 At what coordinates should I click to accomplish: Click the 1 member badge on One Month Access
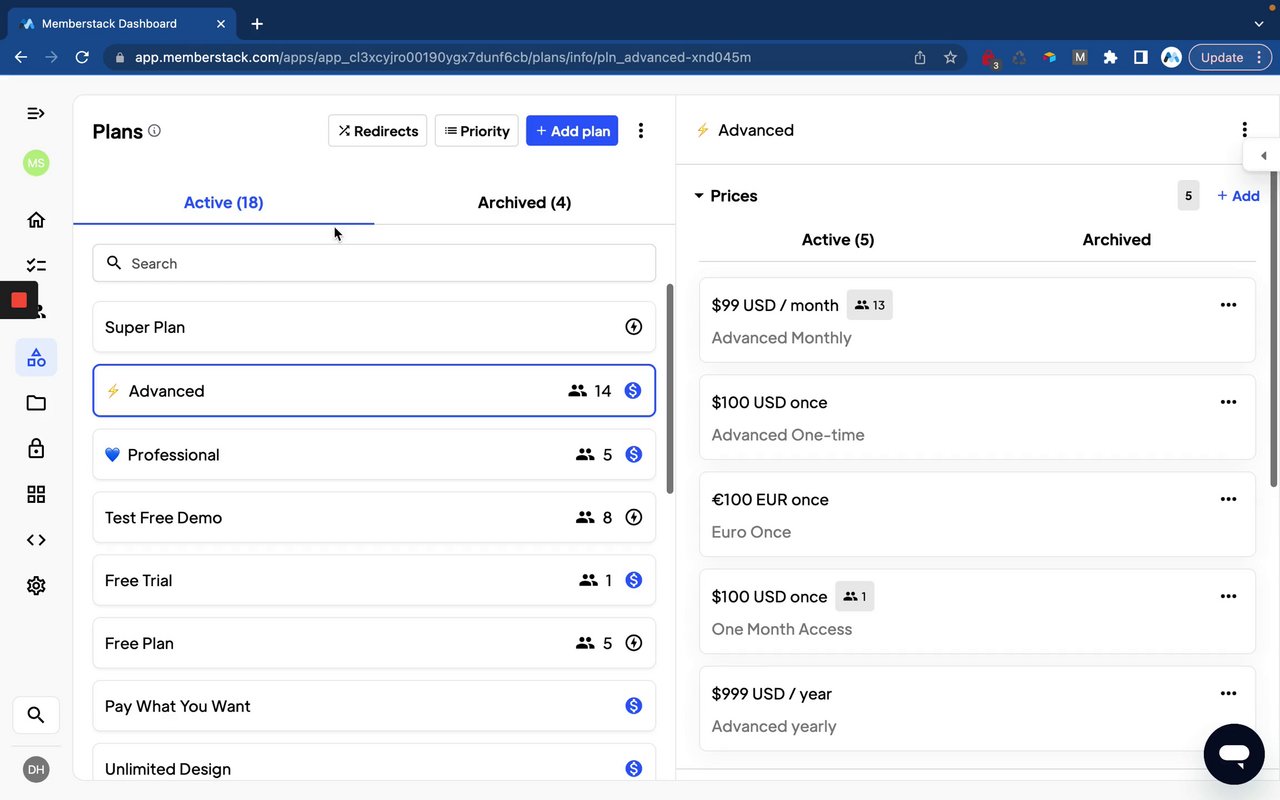(x=854, y=596)
